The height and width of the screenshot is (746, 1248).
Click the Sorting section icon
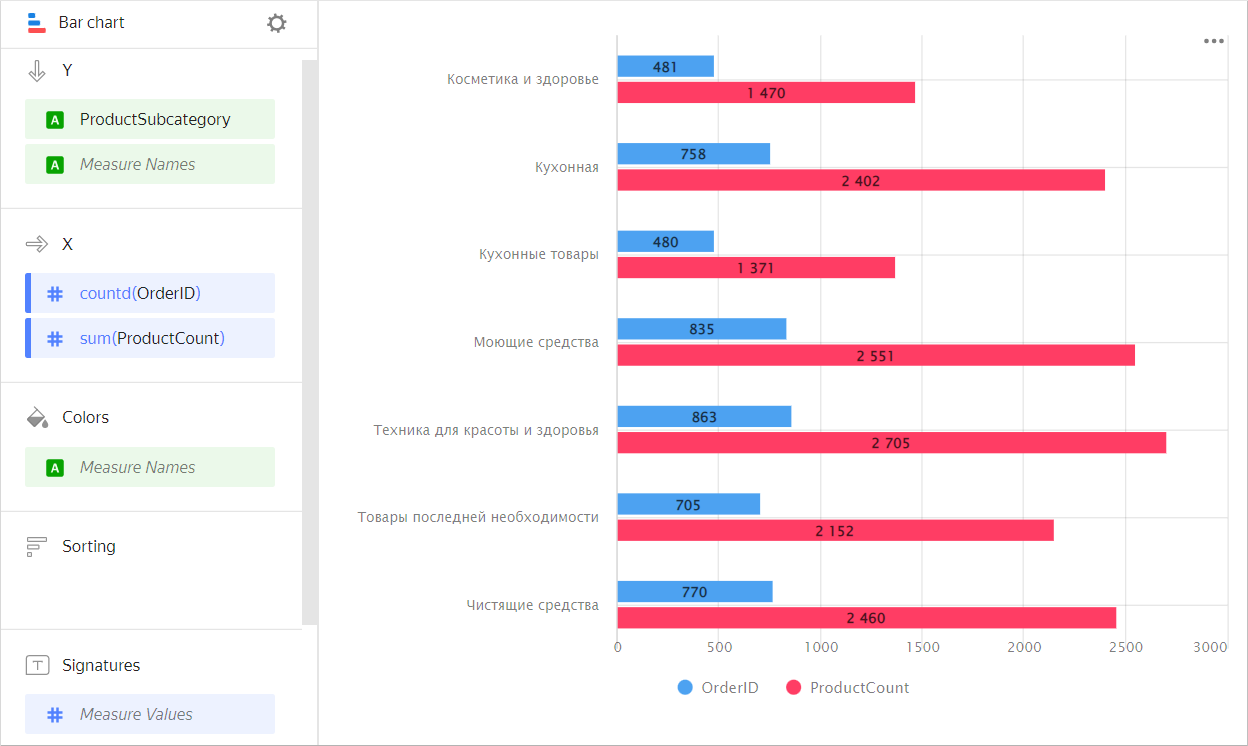pos(36,546)
